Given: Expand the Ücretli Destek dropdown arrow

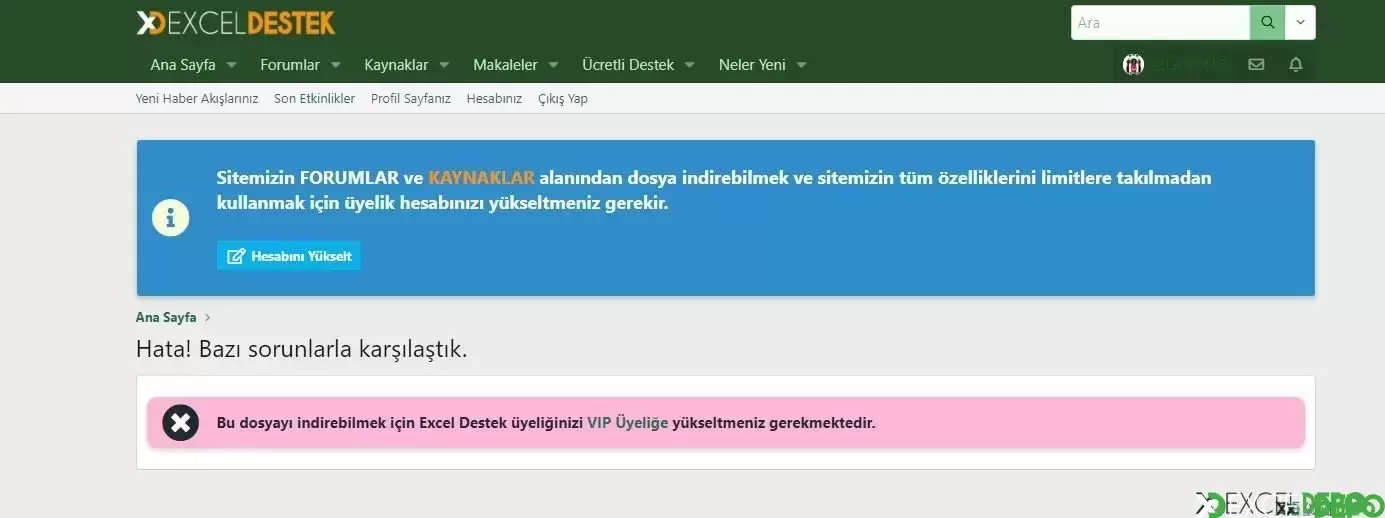Looking at the screenshot, I should point(691,65).
